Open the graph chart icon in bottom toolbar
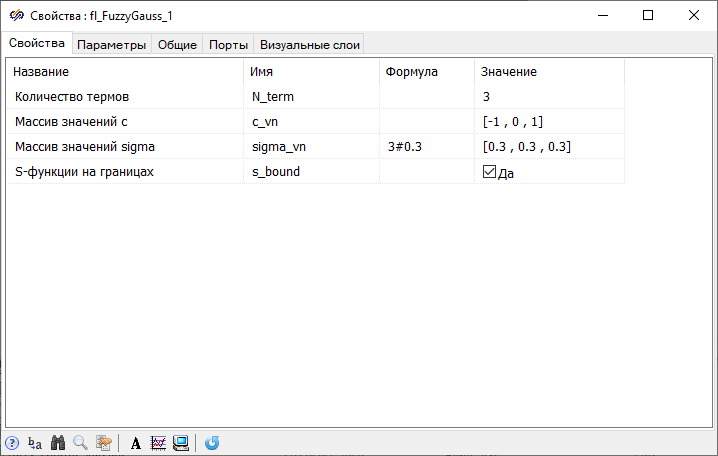The image size is (718, 456). pos(158,443)
